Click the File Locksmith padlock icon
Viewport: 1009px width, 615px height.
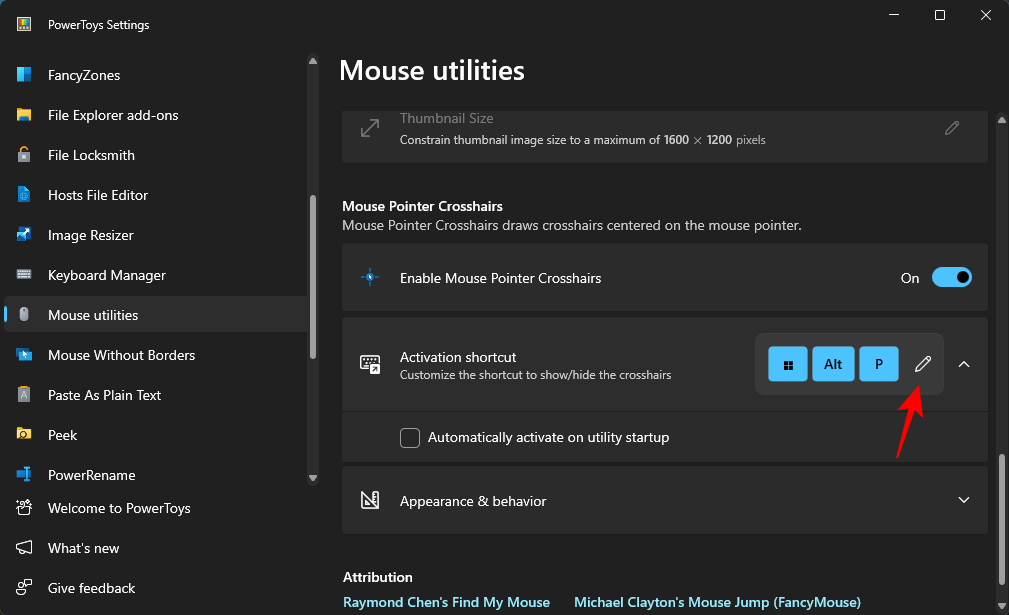click(24, 154)
